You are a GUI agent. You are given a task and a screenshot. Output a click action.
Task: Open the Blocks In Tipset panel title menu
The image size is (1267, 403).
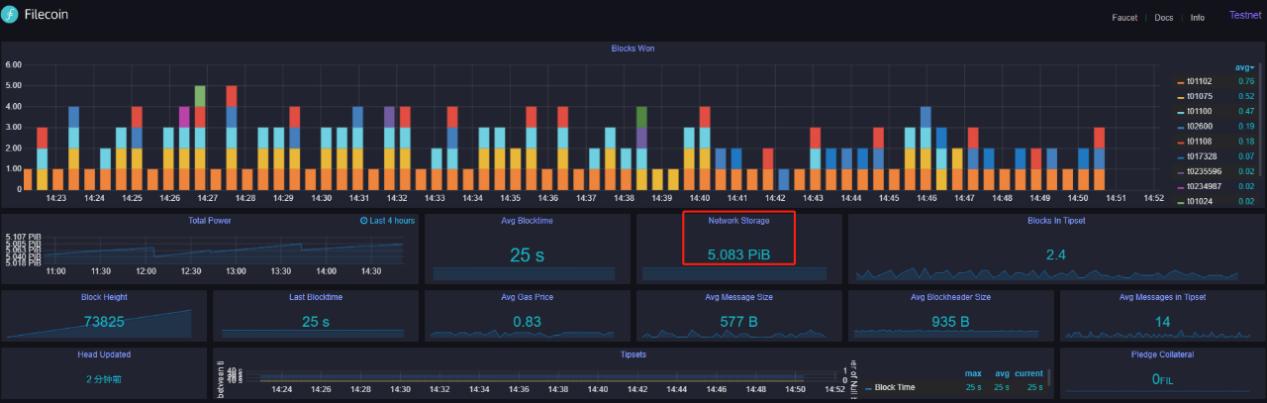click(x=1056, y=220)
